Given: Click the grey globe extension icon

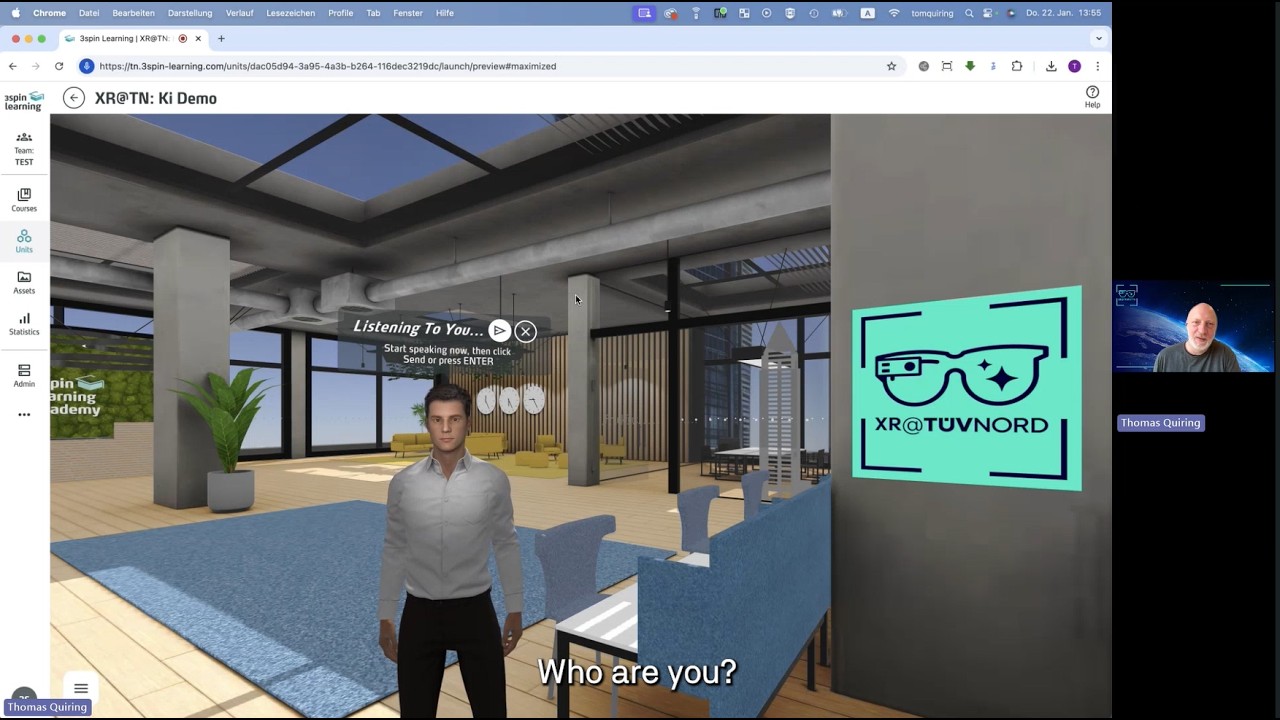Looking at the screenshot, I should pyautogui.click(x=923, y=66).
